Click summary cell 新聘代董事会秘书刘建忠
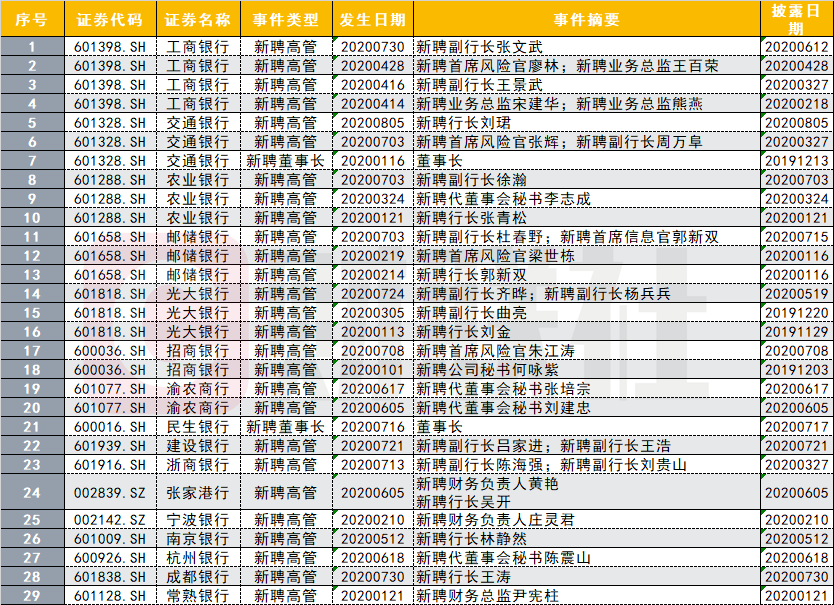834x605 pixels. tap(587, 408)
